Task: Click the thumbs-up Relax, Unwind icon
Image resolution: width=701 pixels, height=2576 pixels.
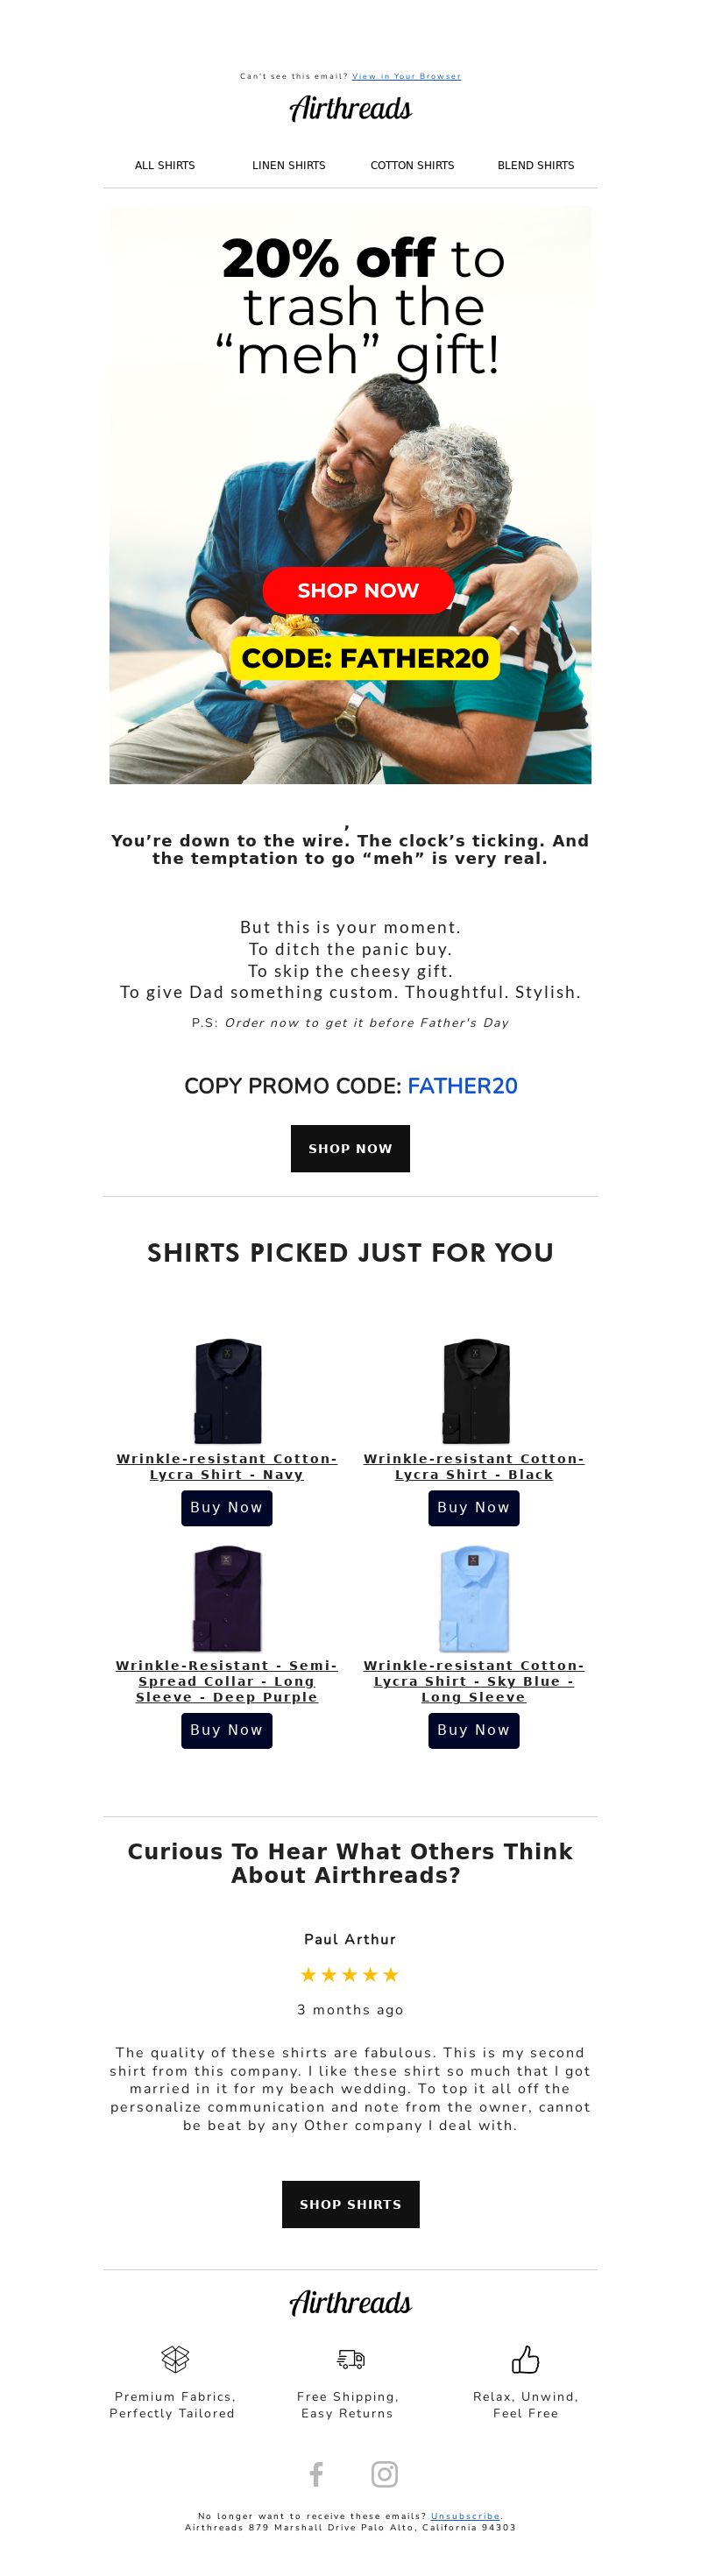Action: (x=525, y=2360)
